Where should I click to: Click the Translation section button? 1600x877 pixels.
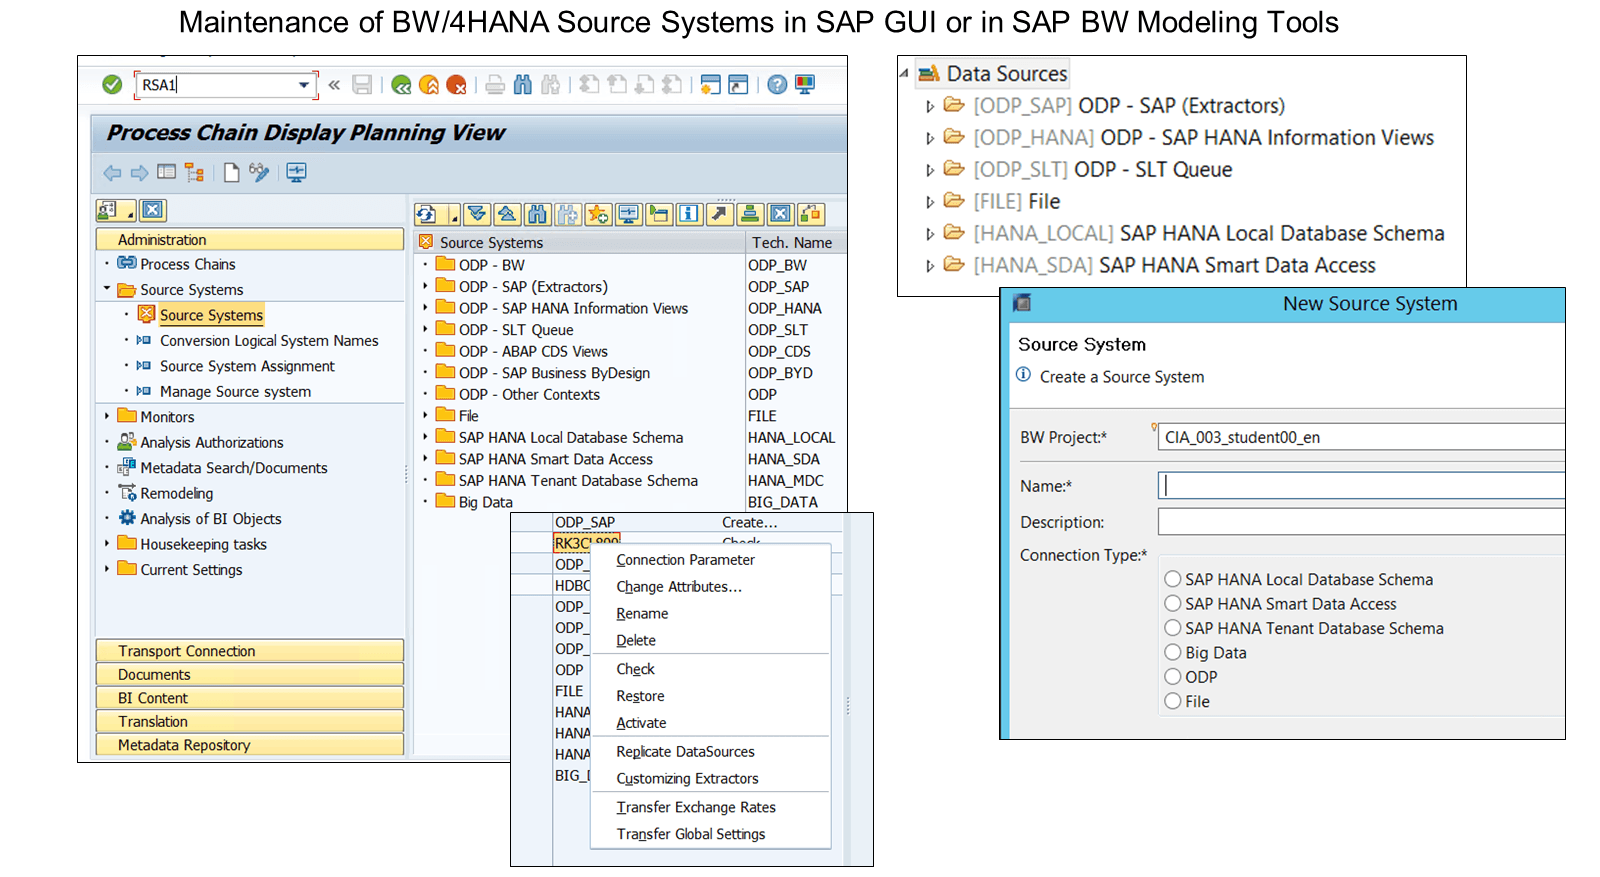(x=250, y=722)
